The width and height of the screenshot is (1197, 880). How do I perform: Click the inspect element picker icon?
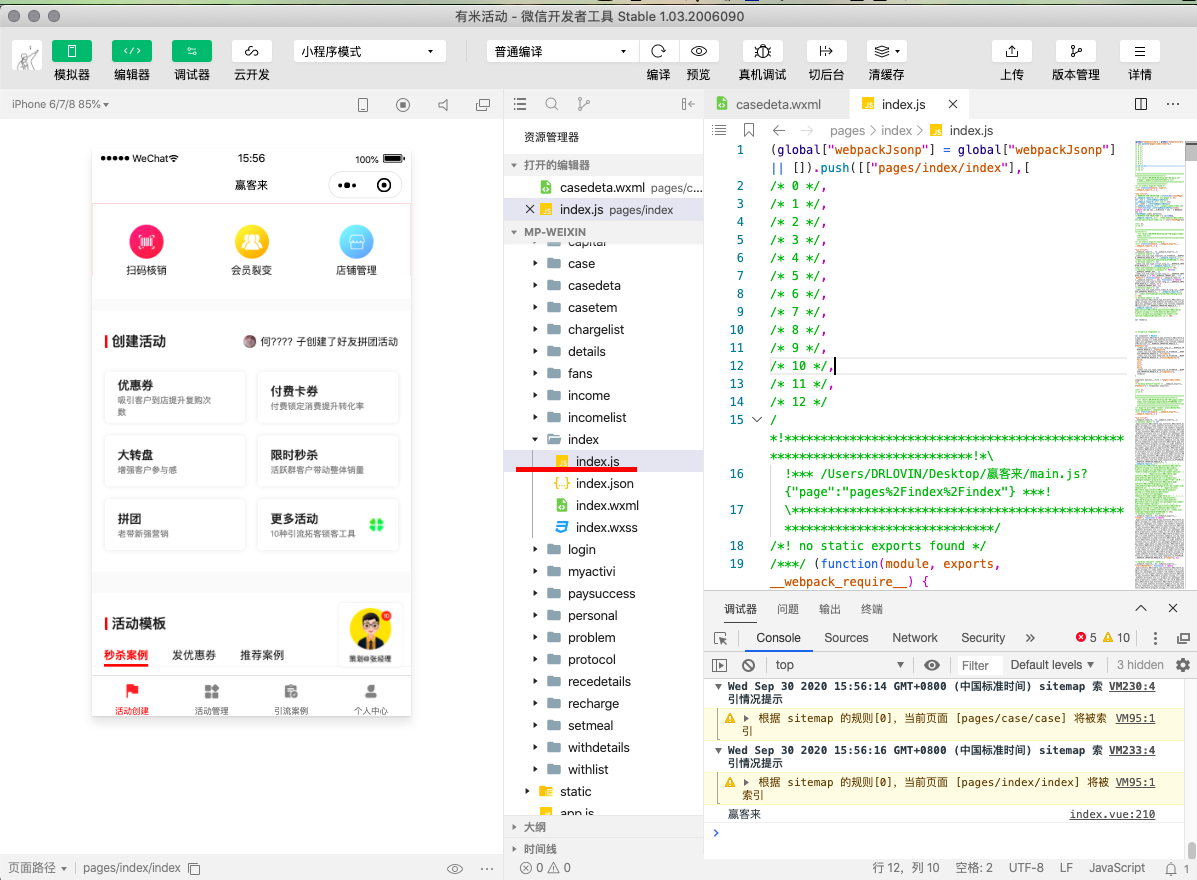721,638
